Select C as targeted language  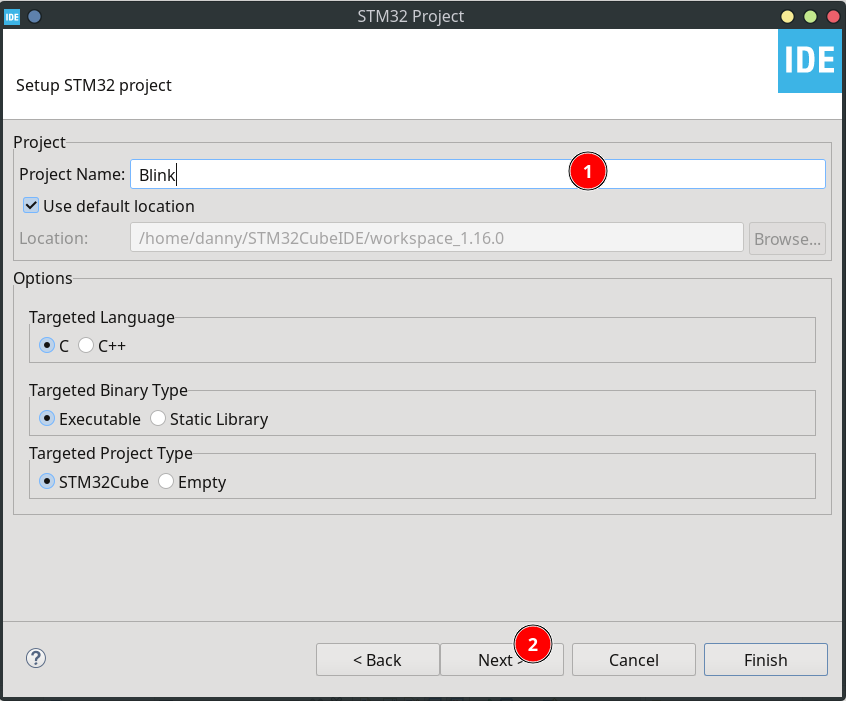[47, 345]
